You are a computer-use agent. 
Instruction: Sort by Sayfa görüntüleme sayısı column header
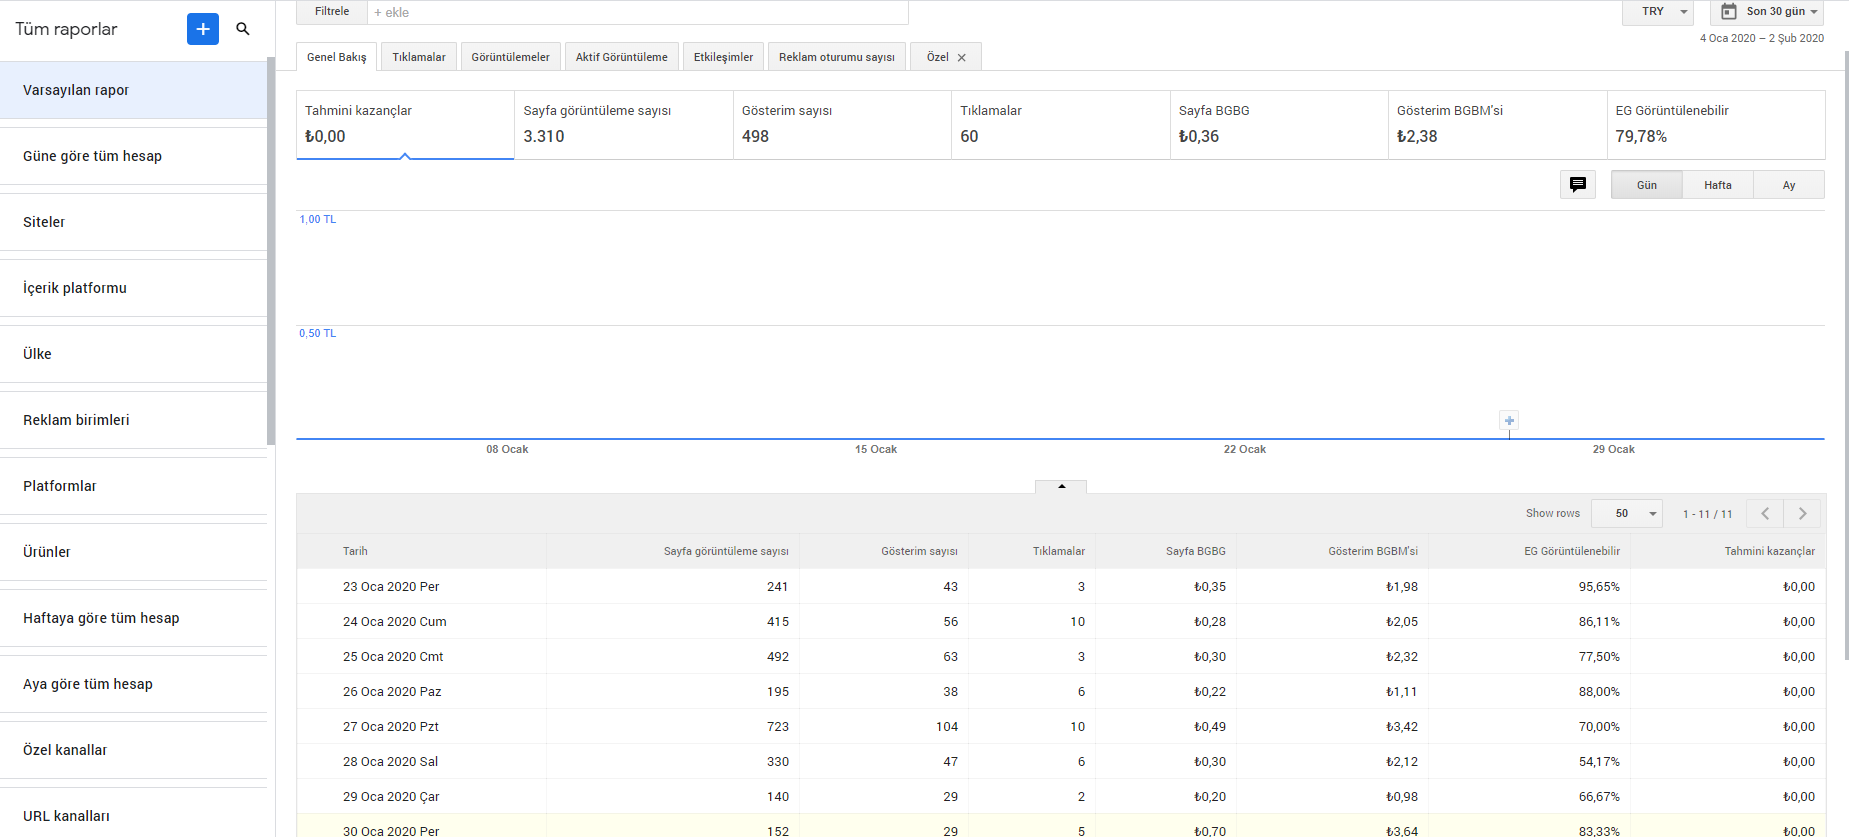[726, 551]
